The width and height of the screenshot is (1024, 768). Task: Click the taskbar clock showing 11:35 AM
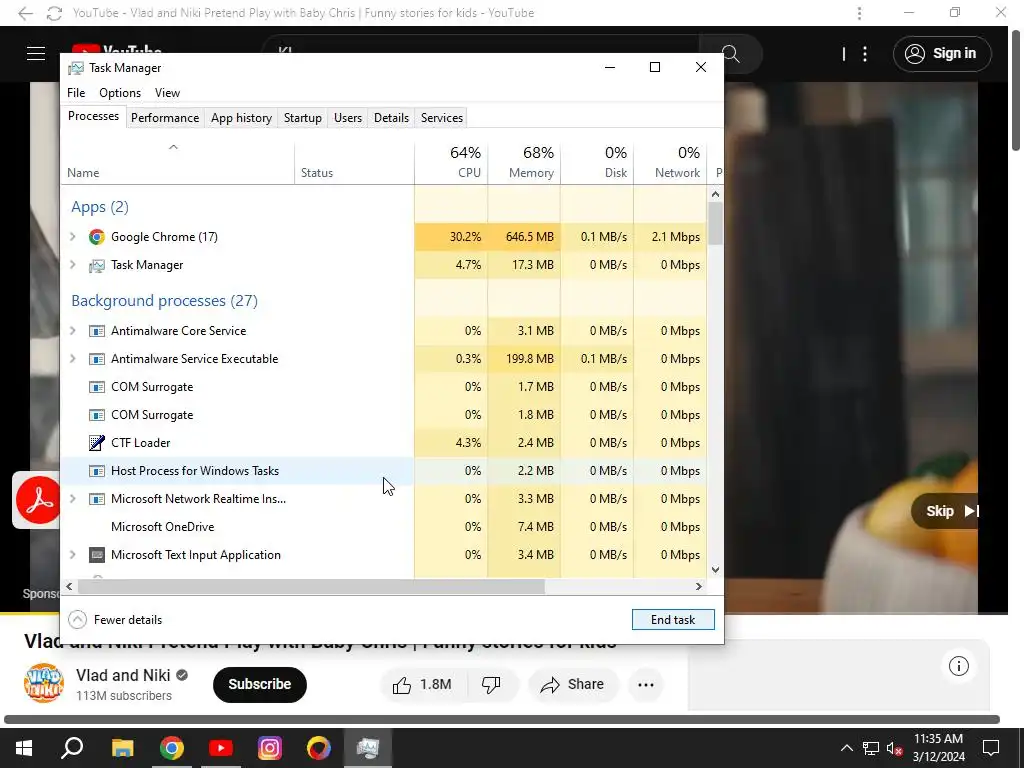click(938, 748)
